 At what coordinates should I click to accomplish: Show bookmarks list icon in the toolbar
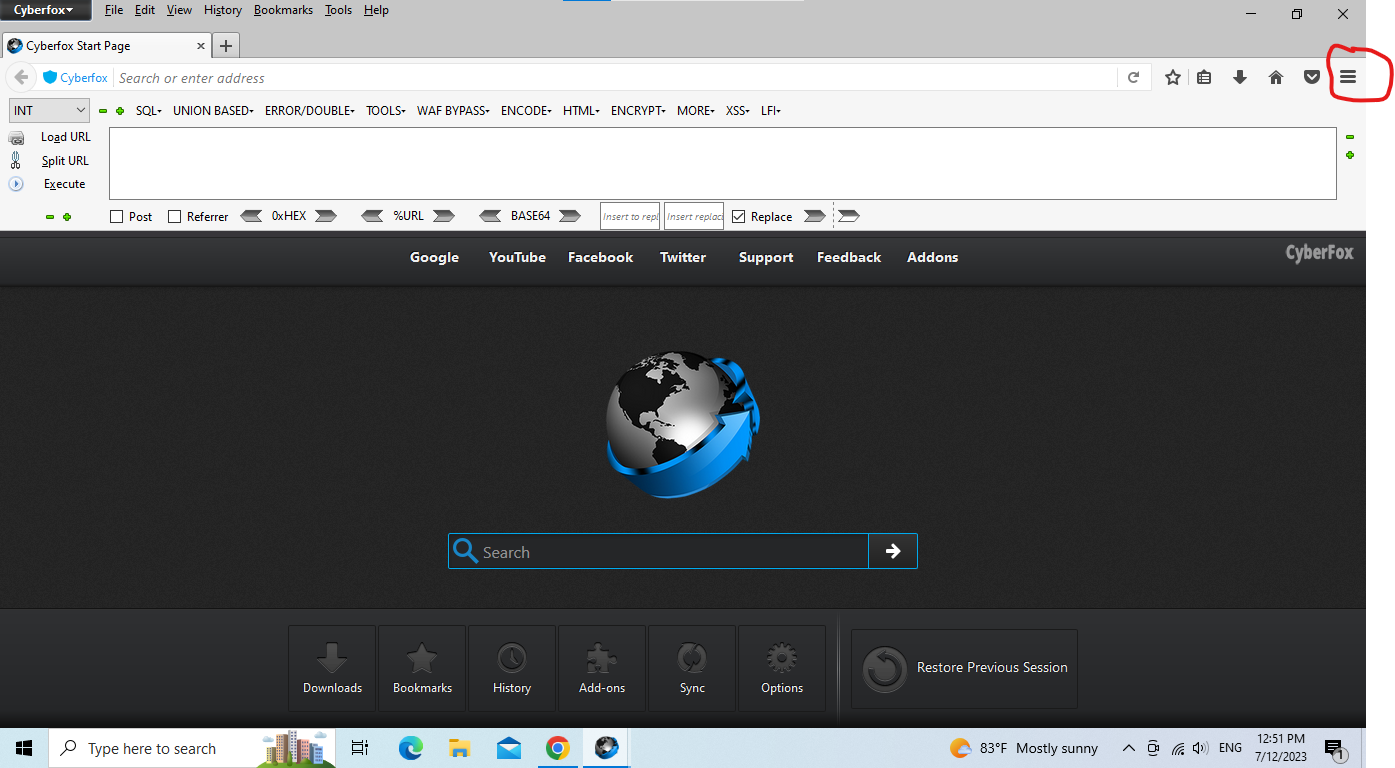point(1204,77)
